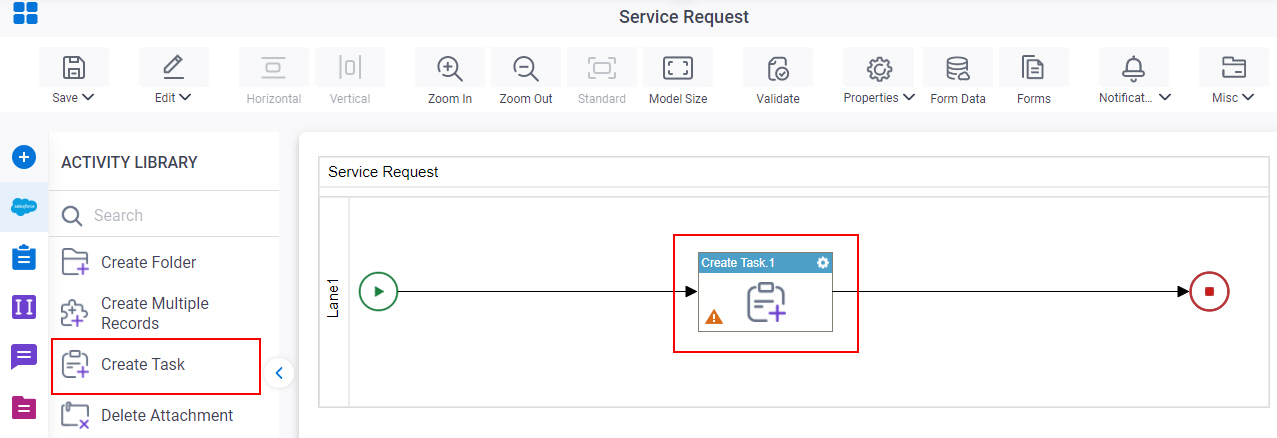The width and height of the screenshot is (1277, 438).
Task: Open Create Task.1 settings gear
Action: click(x=823, y=263)
